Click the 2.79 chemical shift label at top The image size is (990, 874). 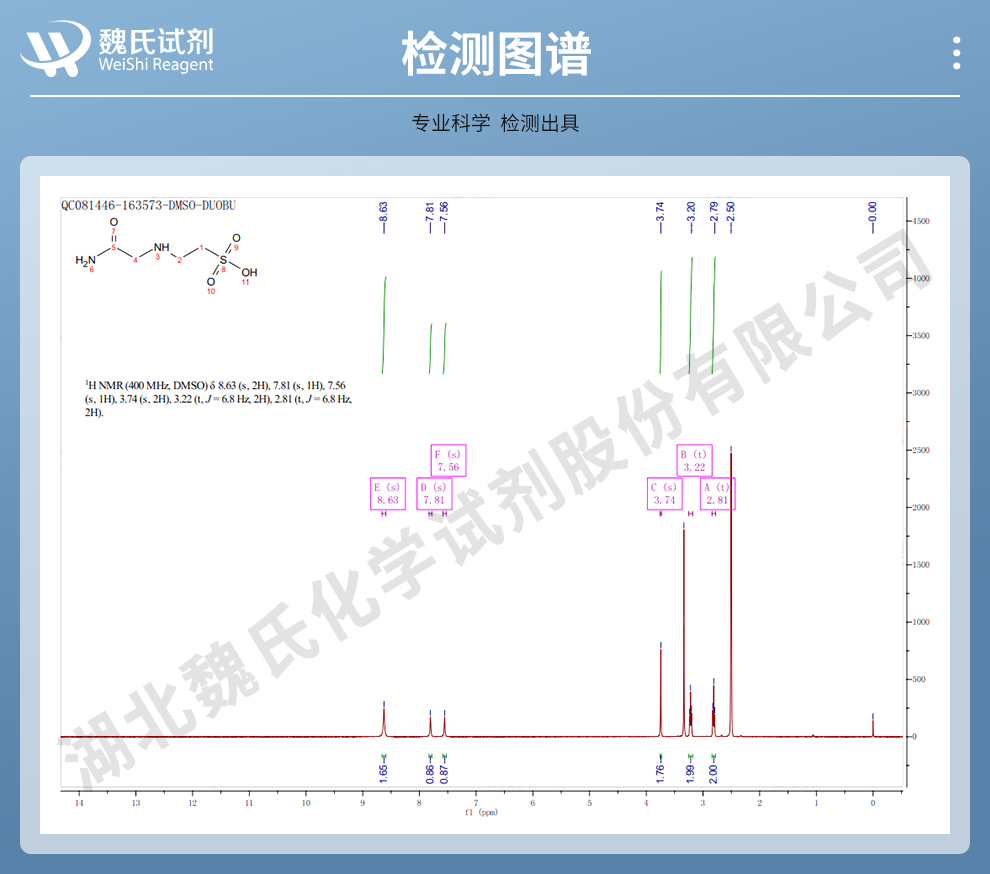[x=714, y=217]
